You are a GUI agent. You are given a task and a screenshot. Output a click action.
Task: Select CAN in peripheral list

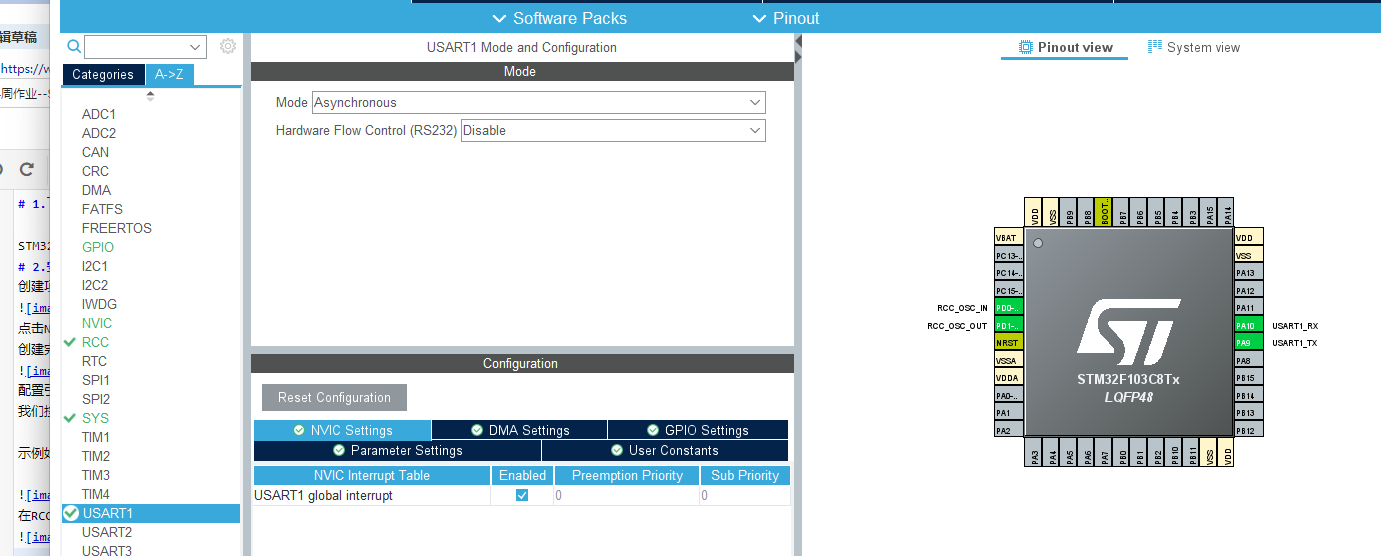coord(96,152)
